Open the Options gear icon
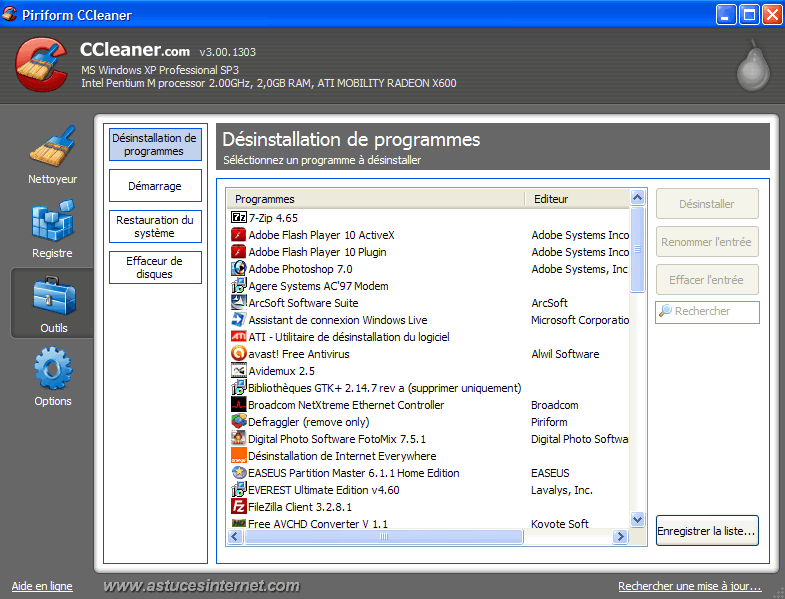The width and height of the screenshot is (785, 599). [x=53, y=369]
